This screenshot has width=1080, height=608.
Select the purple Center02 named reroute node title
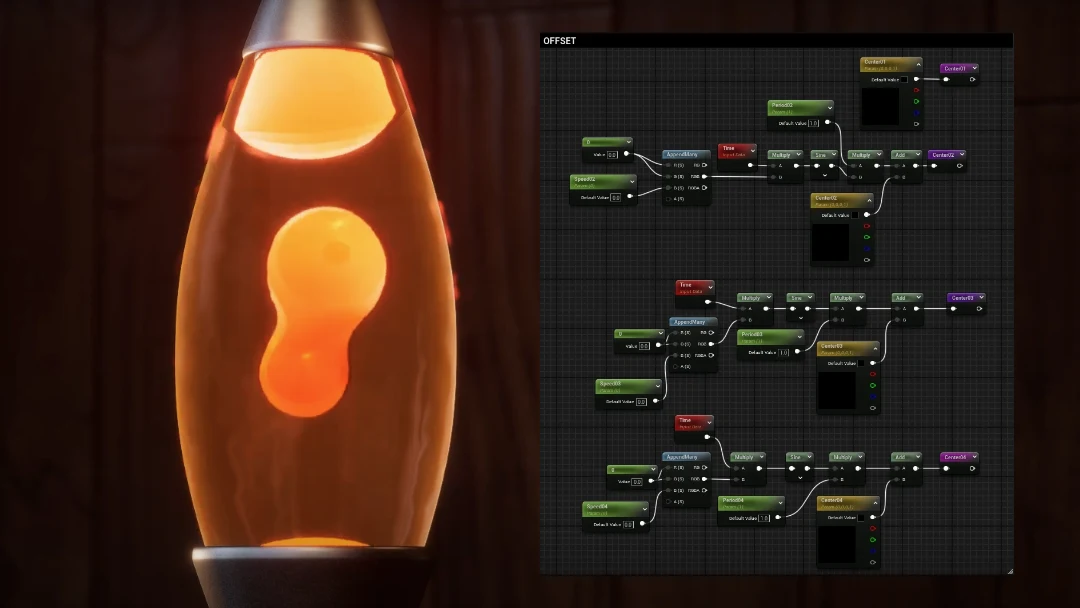pos(945,155)
